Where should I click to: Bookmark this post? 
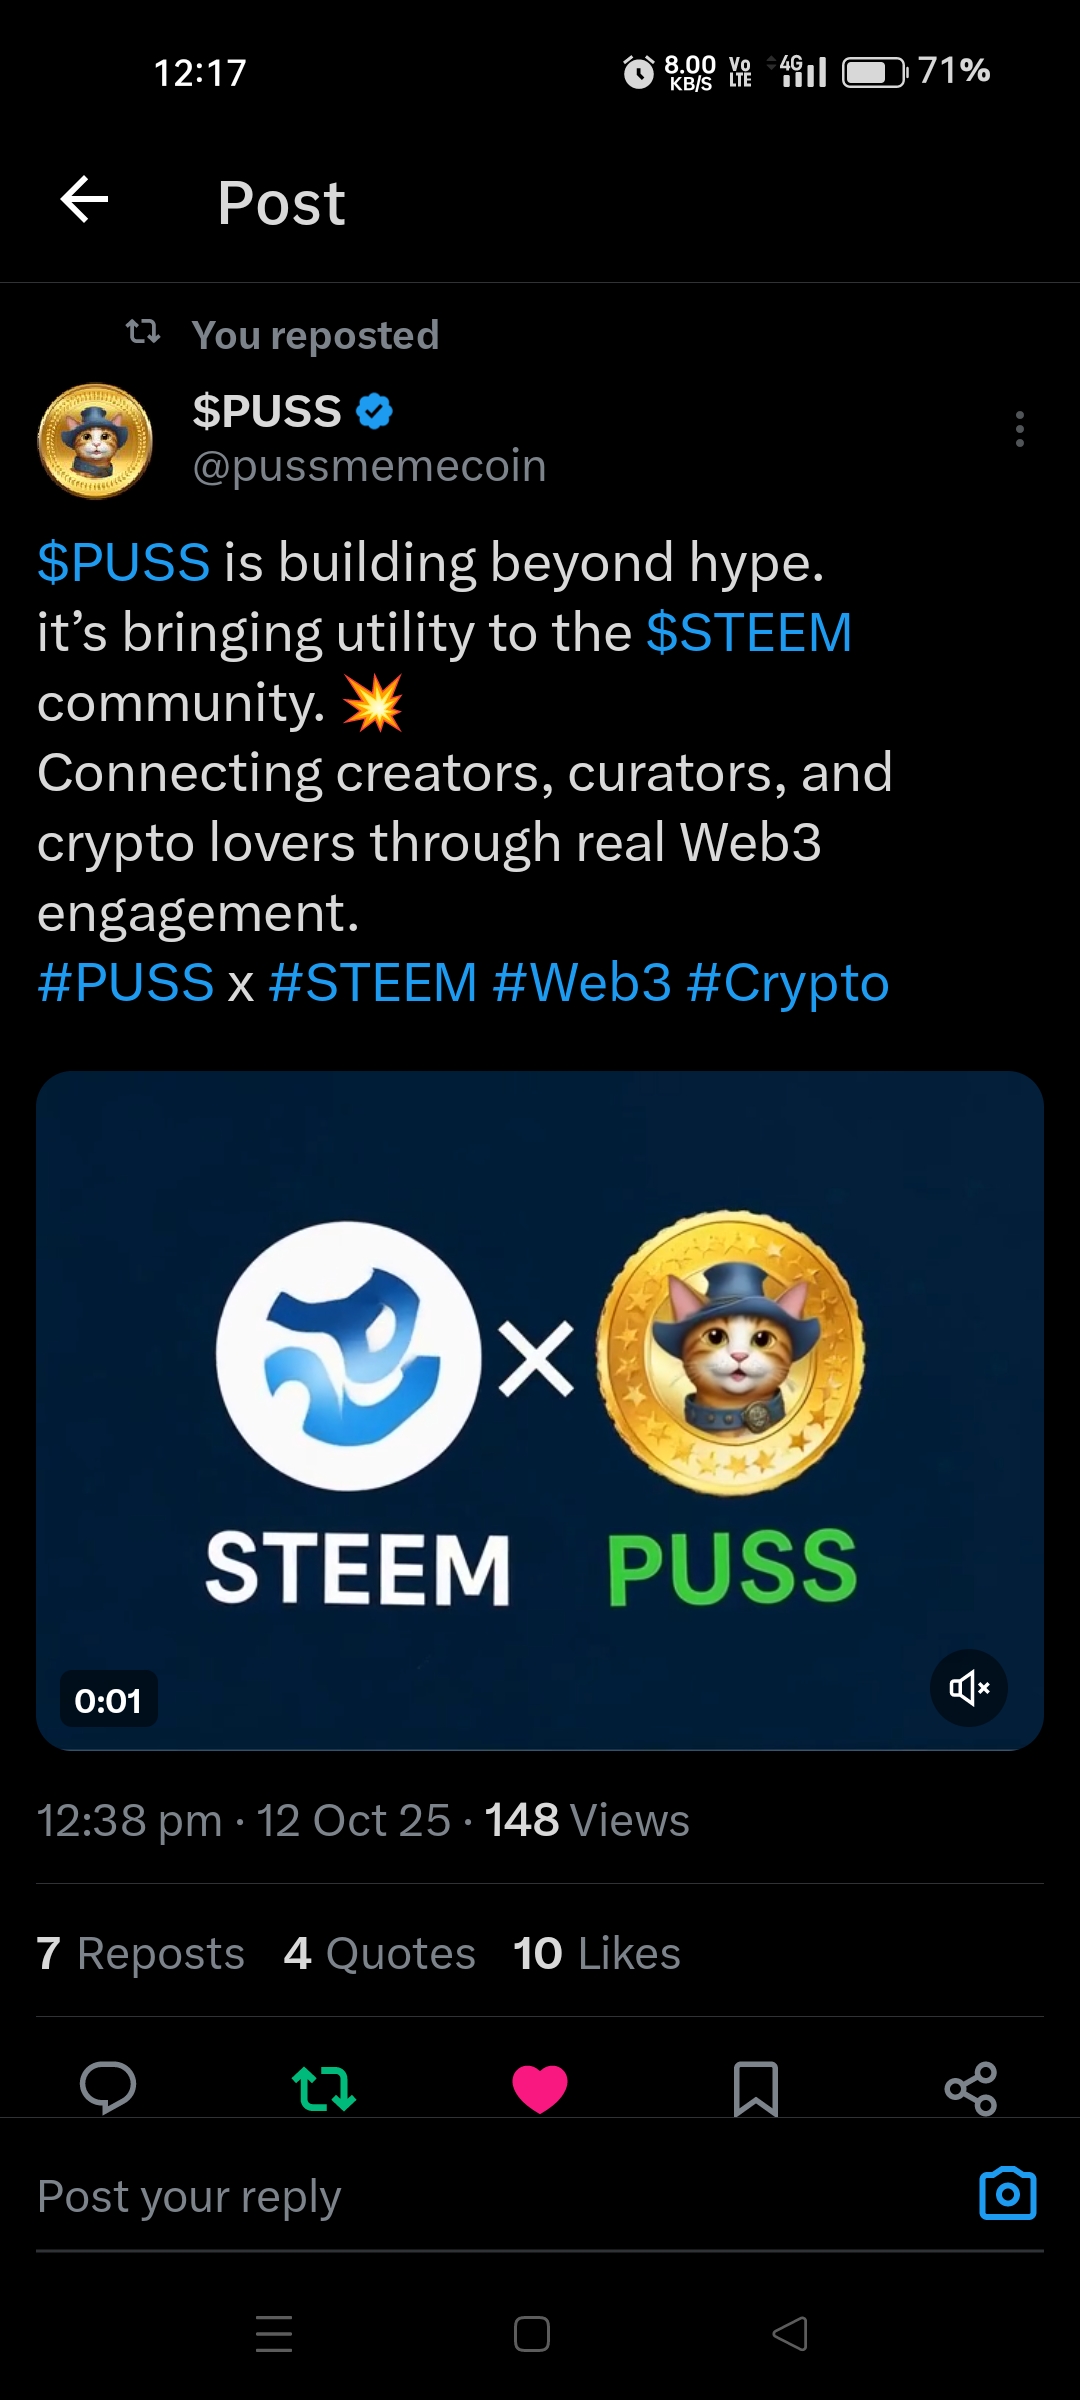(756, 2089)
